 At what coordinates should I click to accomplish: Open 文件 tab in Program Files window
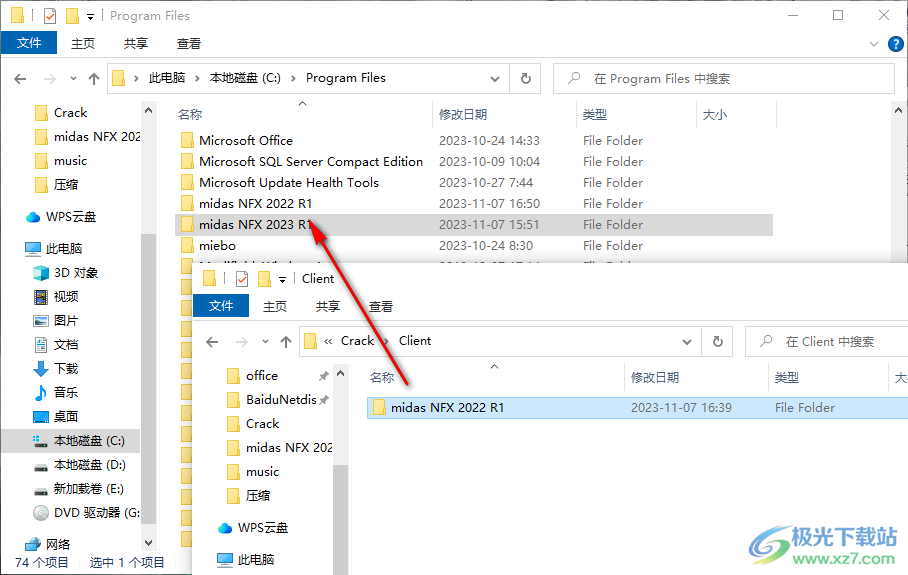tap(29, 43)
